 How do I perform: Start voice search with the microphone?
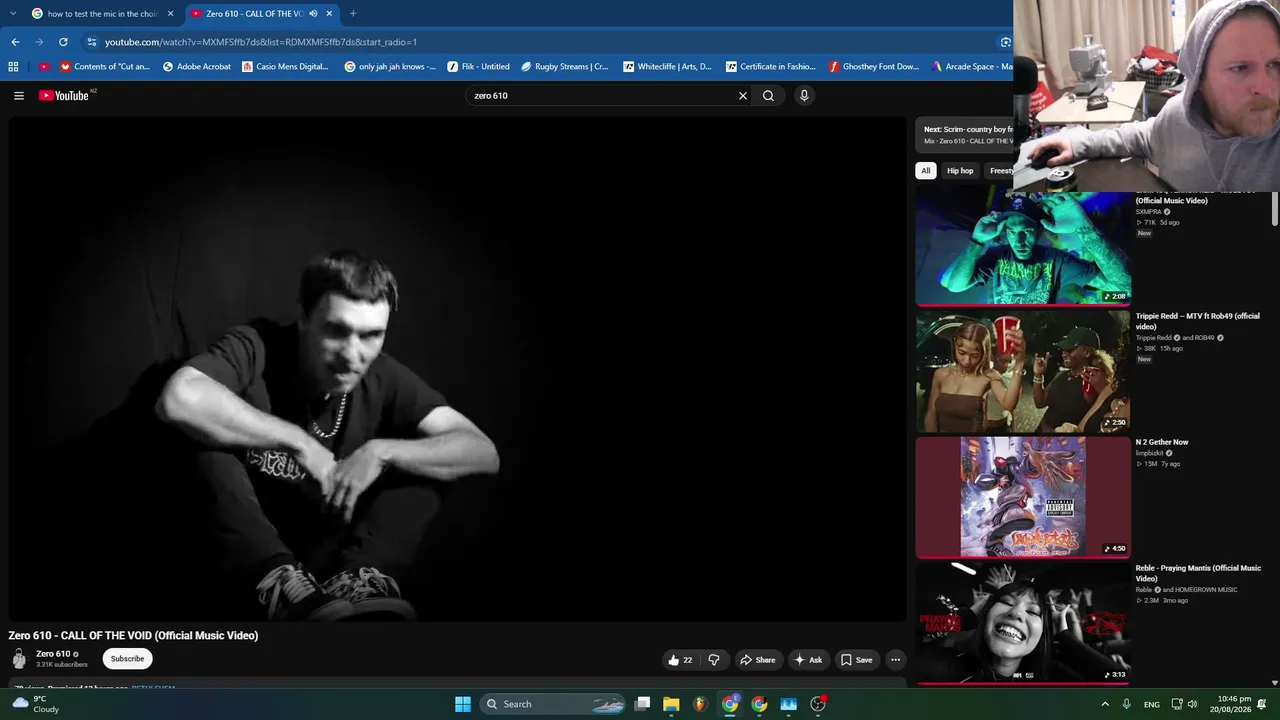coord(804,96)
